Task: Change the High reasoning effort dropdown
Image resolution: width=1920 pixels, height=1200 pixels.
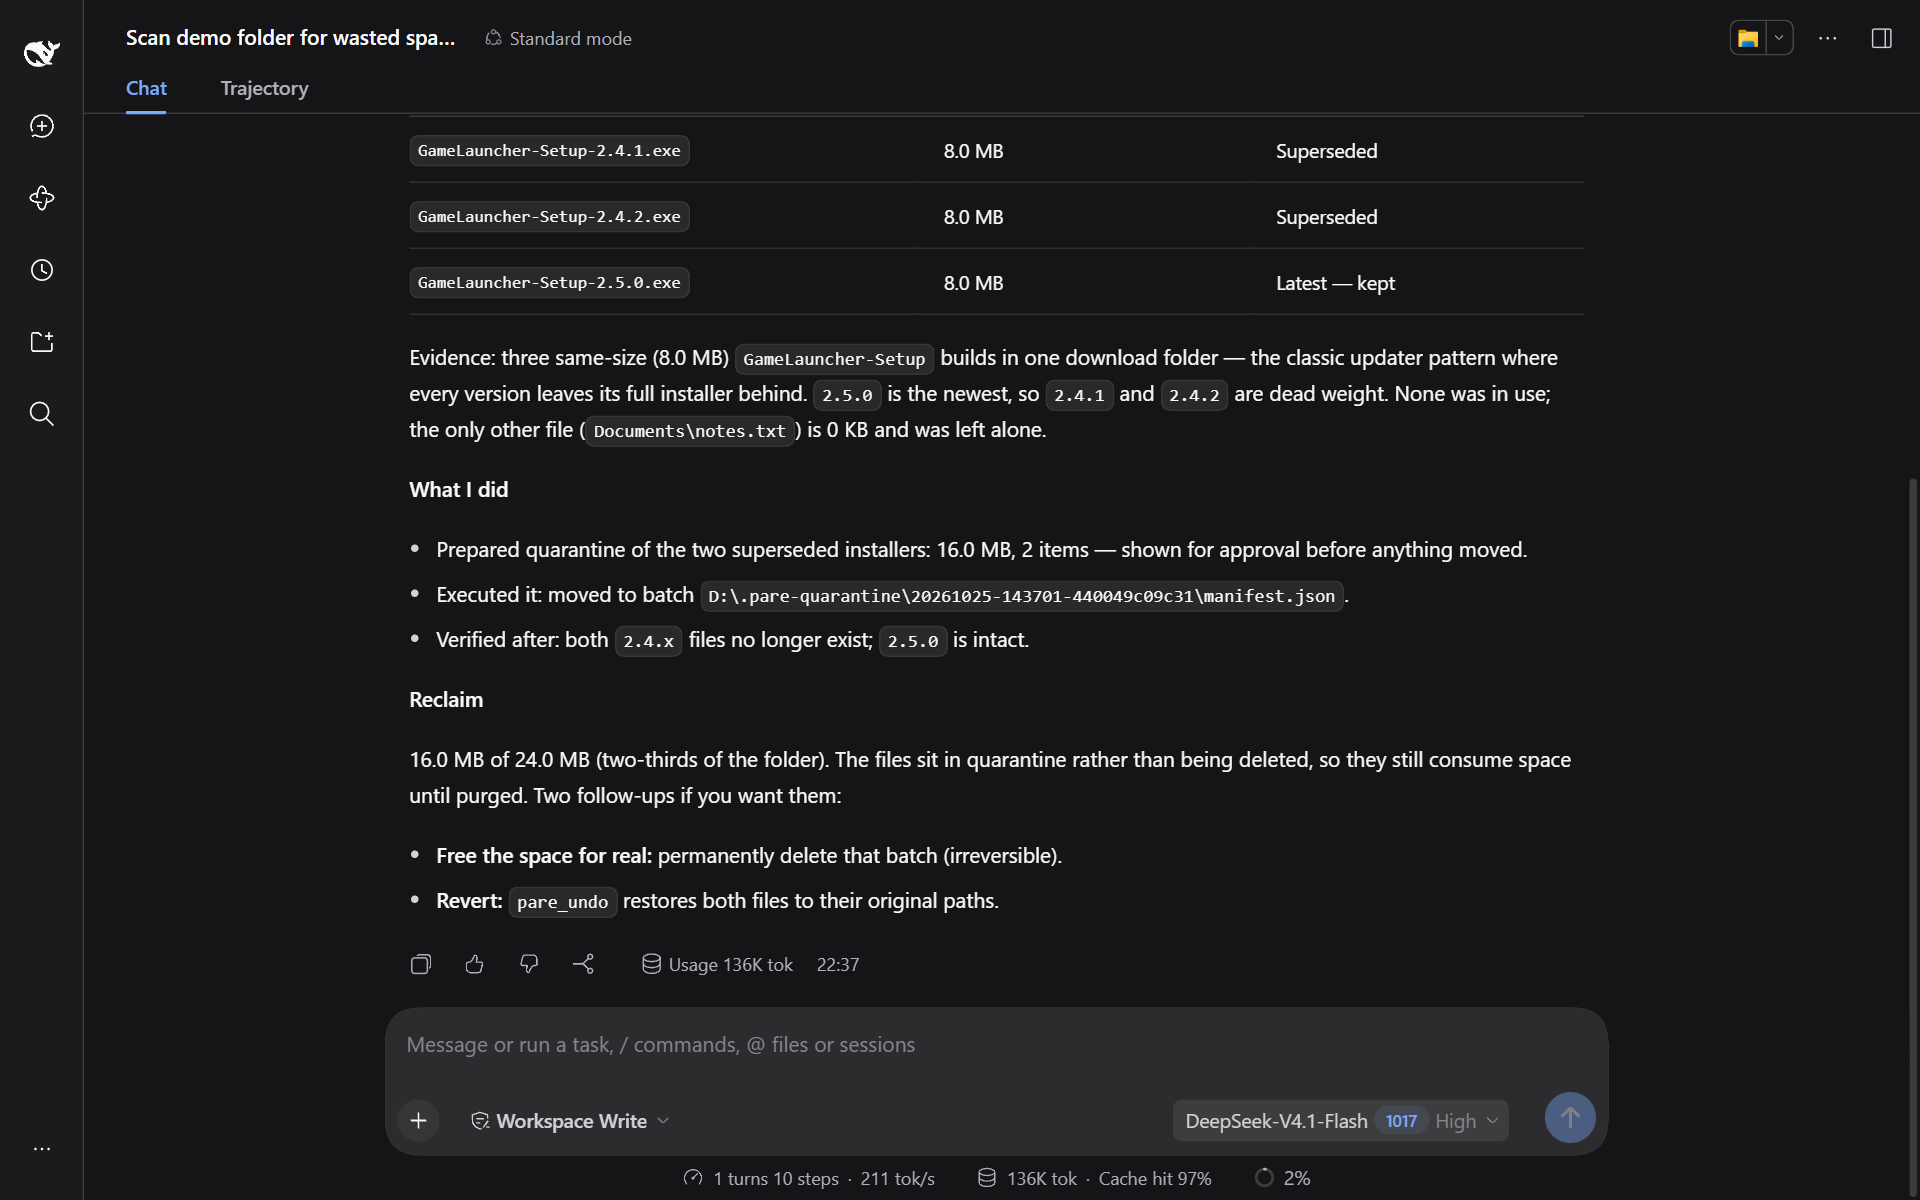Action: 1466,1121
